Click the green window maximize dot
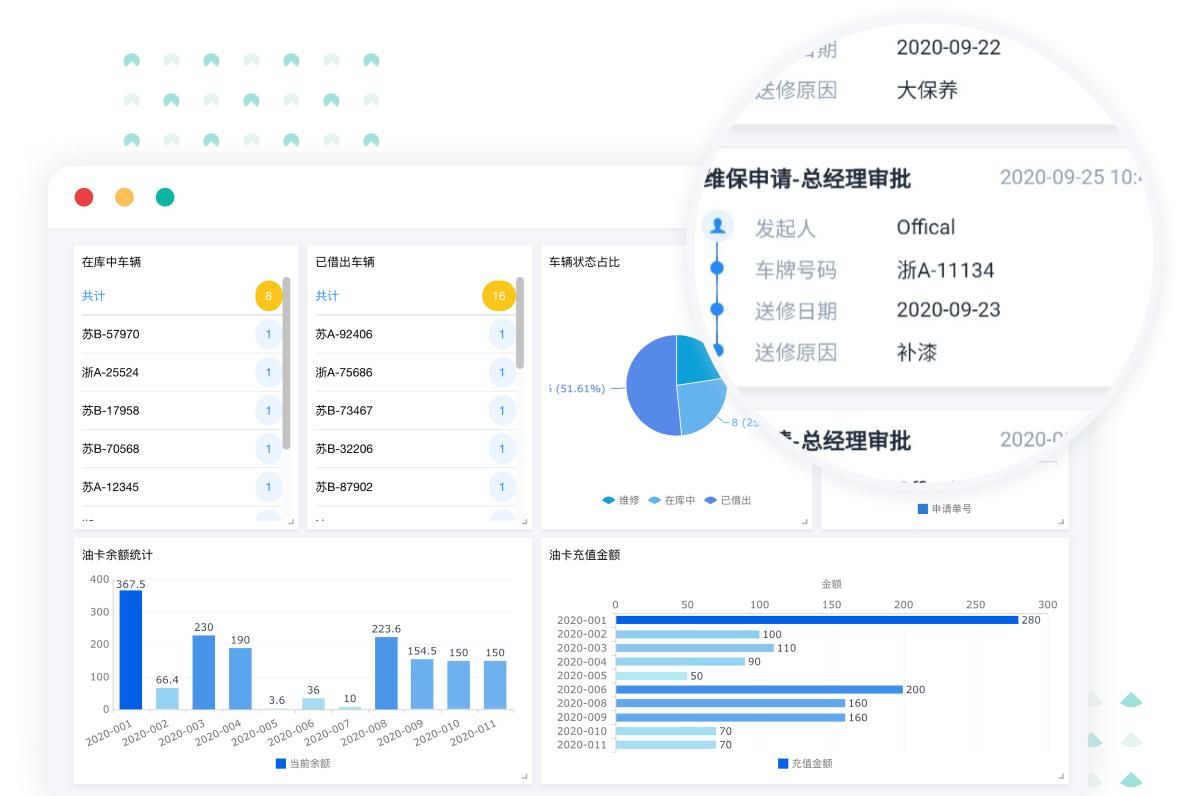The image size is (1202, 796). (x=165, y=197)
